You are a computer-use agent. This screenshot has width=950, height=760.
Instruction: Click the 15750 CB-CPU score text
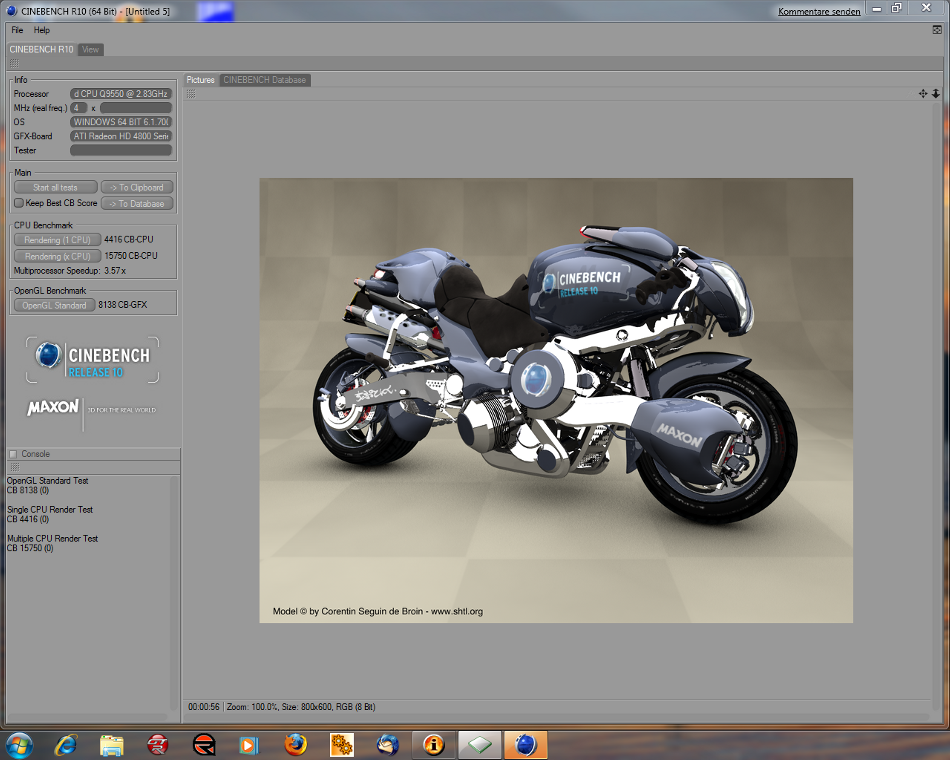pos(131,256)
